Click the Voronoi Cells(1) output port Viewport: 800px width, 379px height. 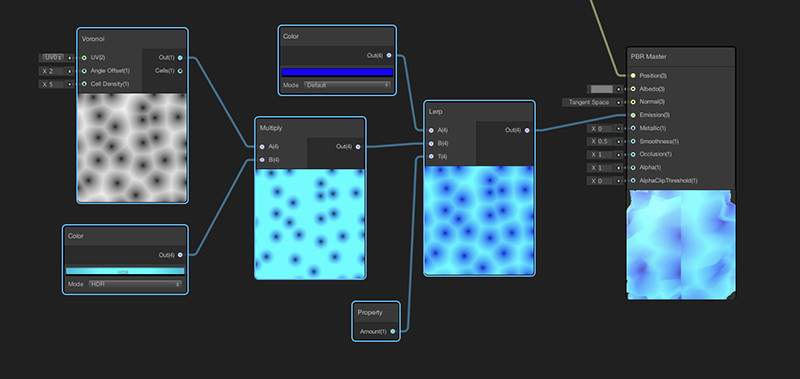point(180,71)
